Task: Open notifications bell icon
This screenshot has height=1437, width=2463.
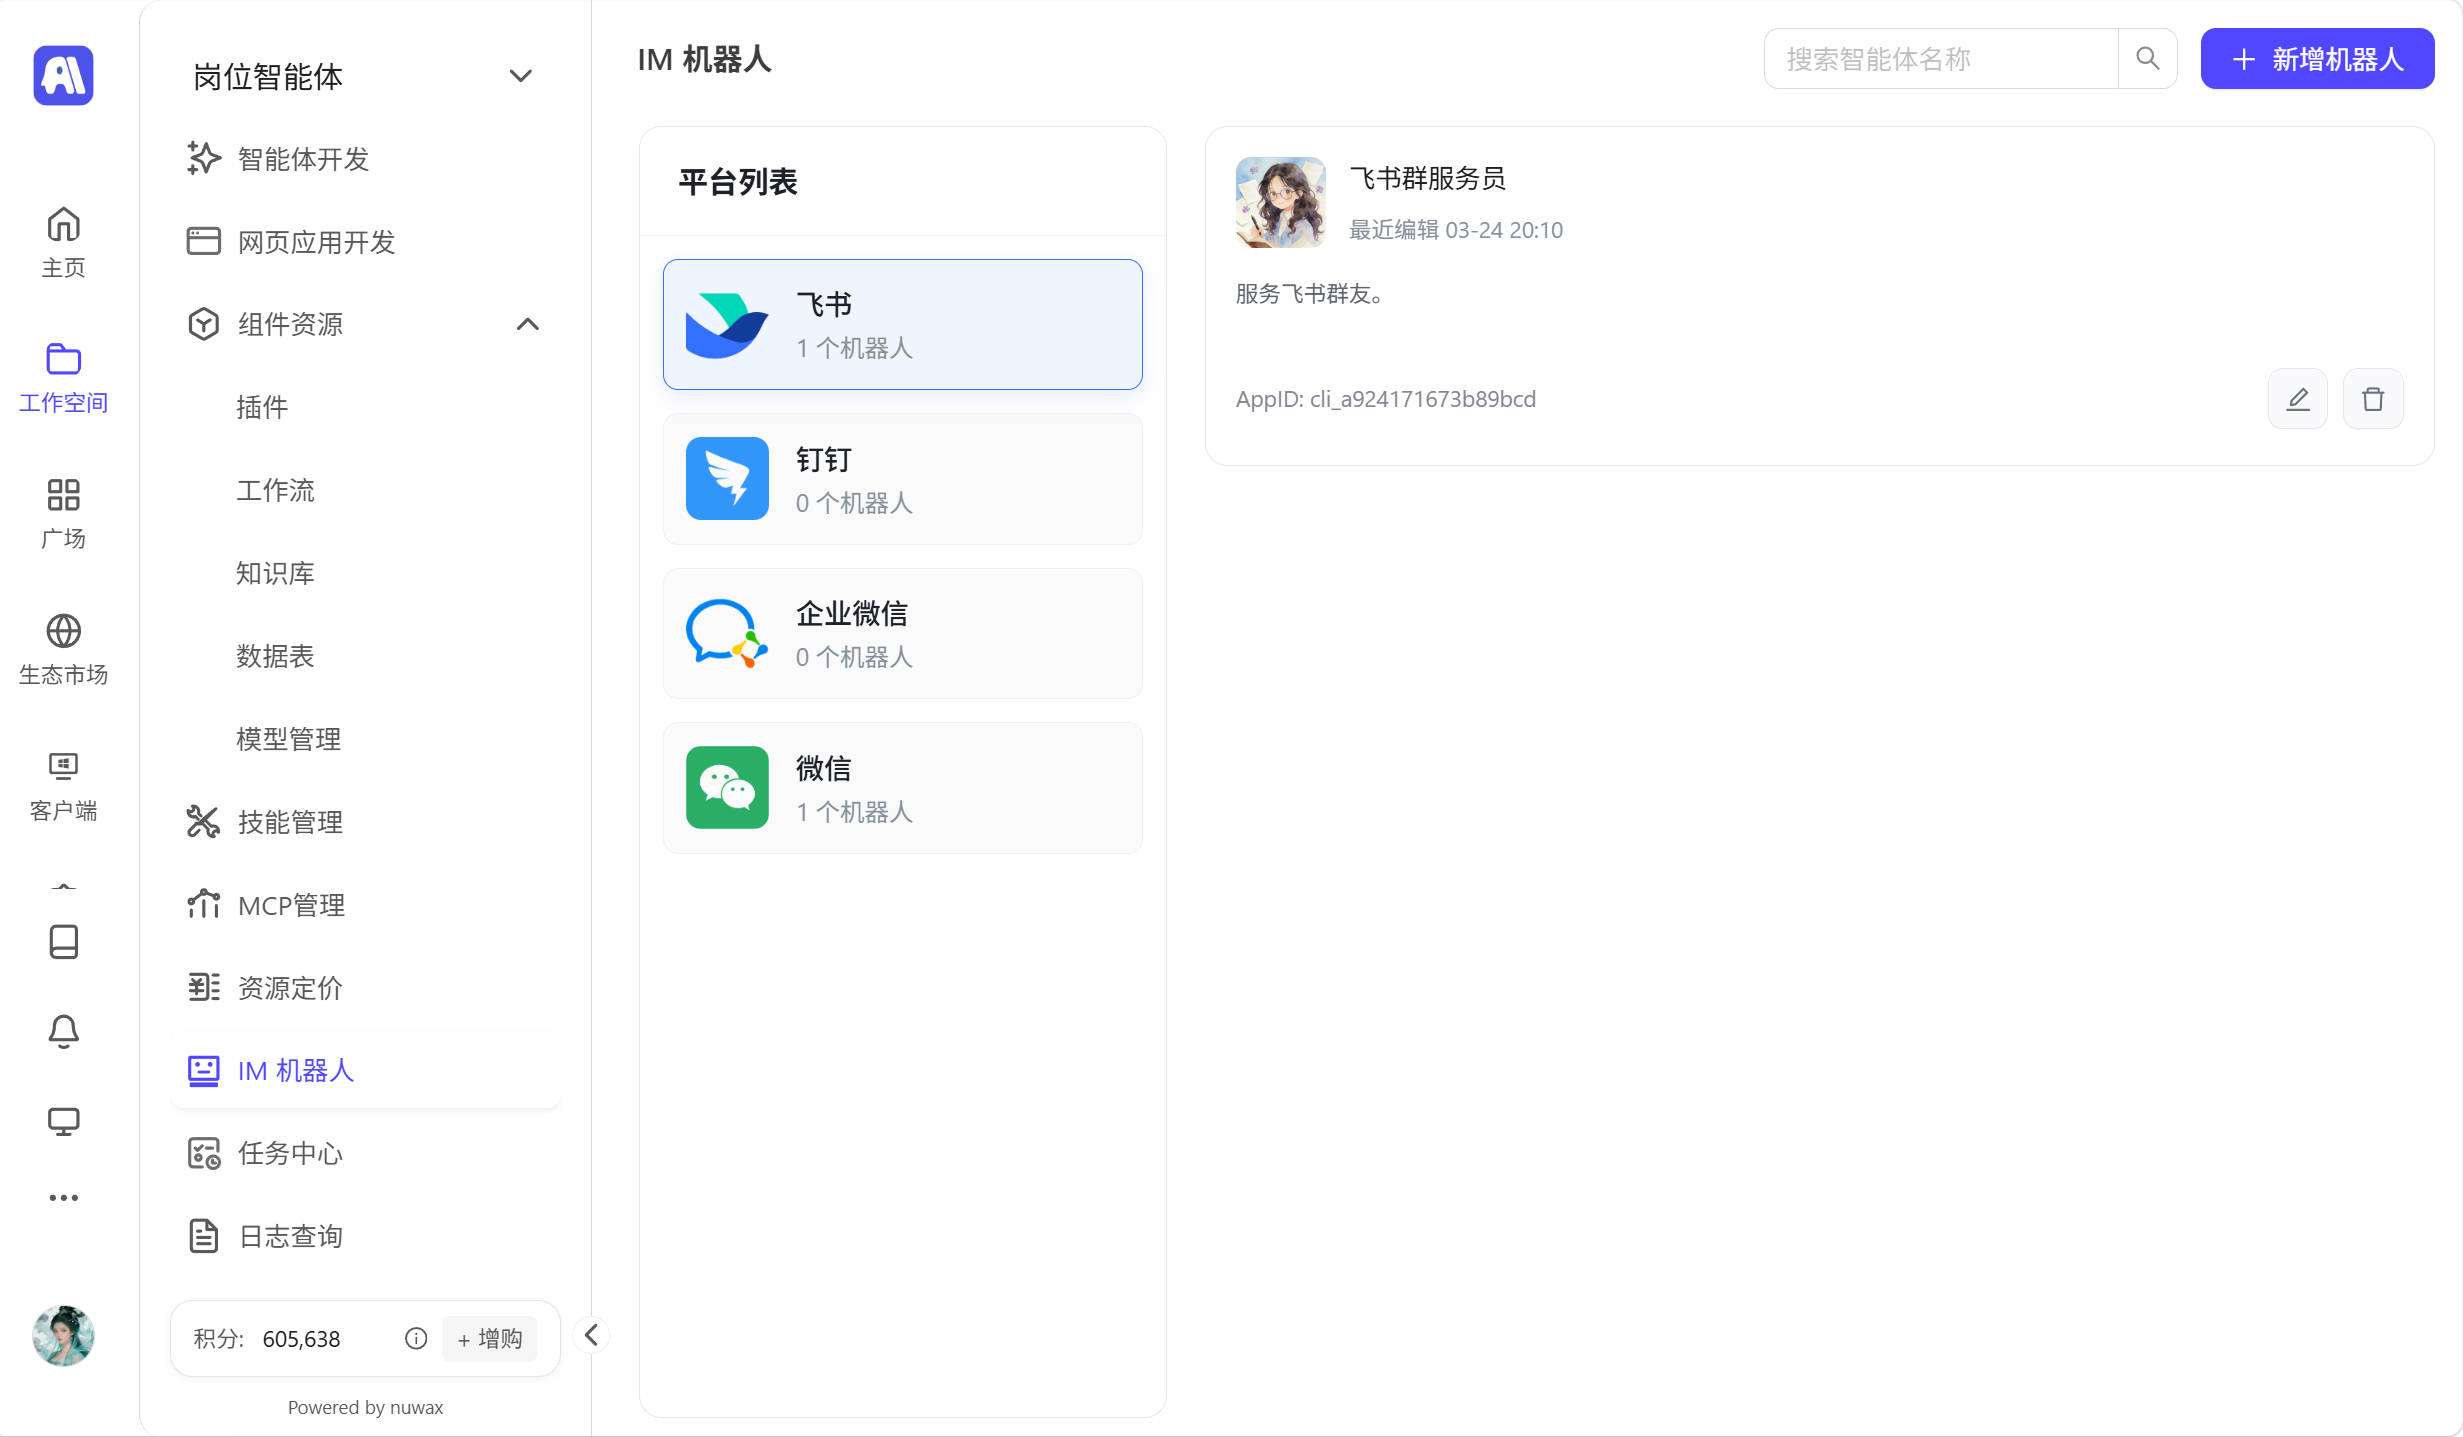Action: 63,1031
